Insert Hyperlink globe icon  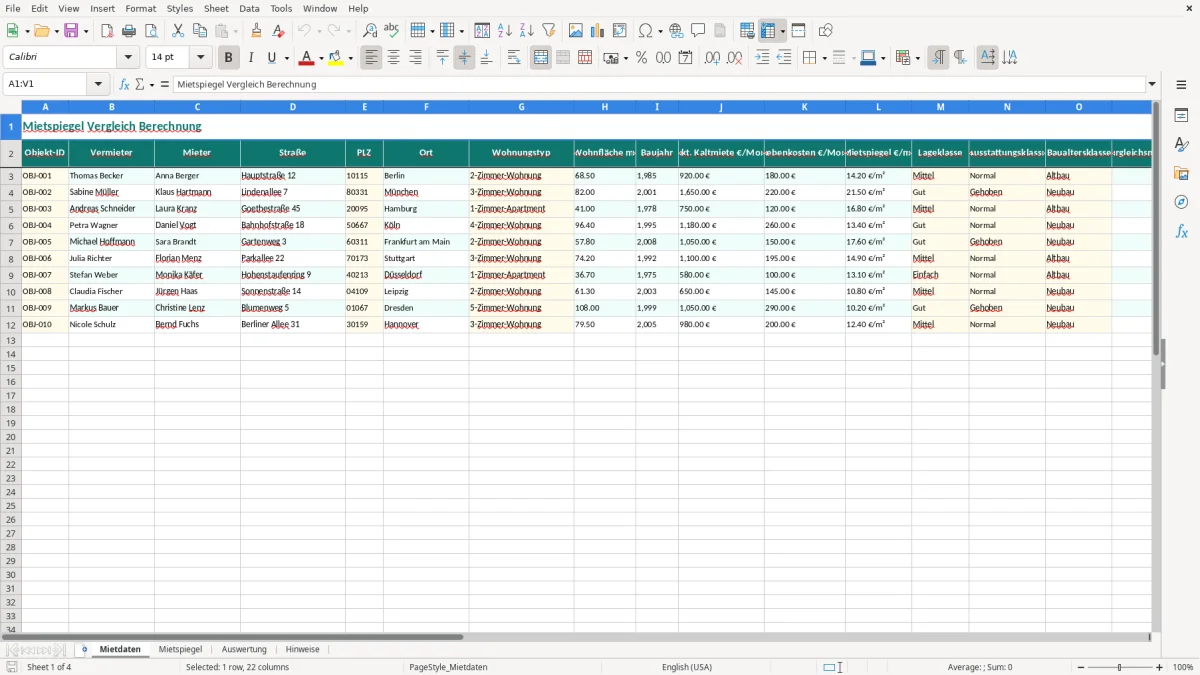click(x=676, y=31)
